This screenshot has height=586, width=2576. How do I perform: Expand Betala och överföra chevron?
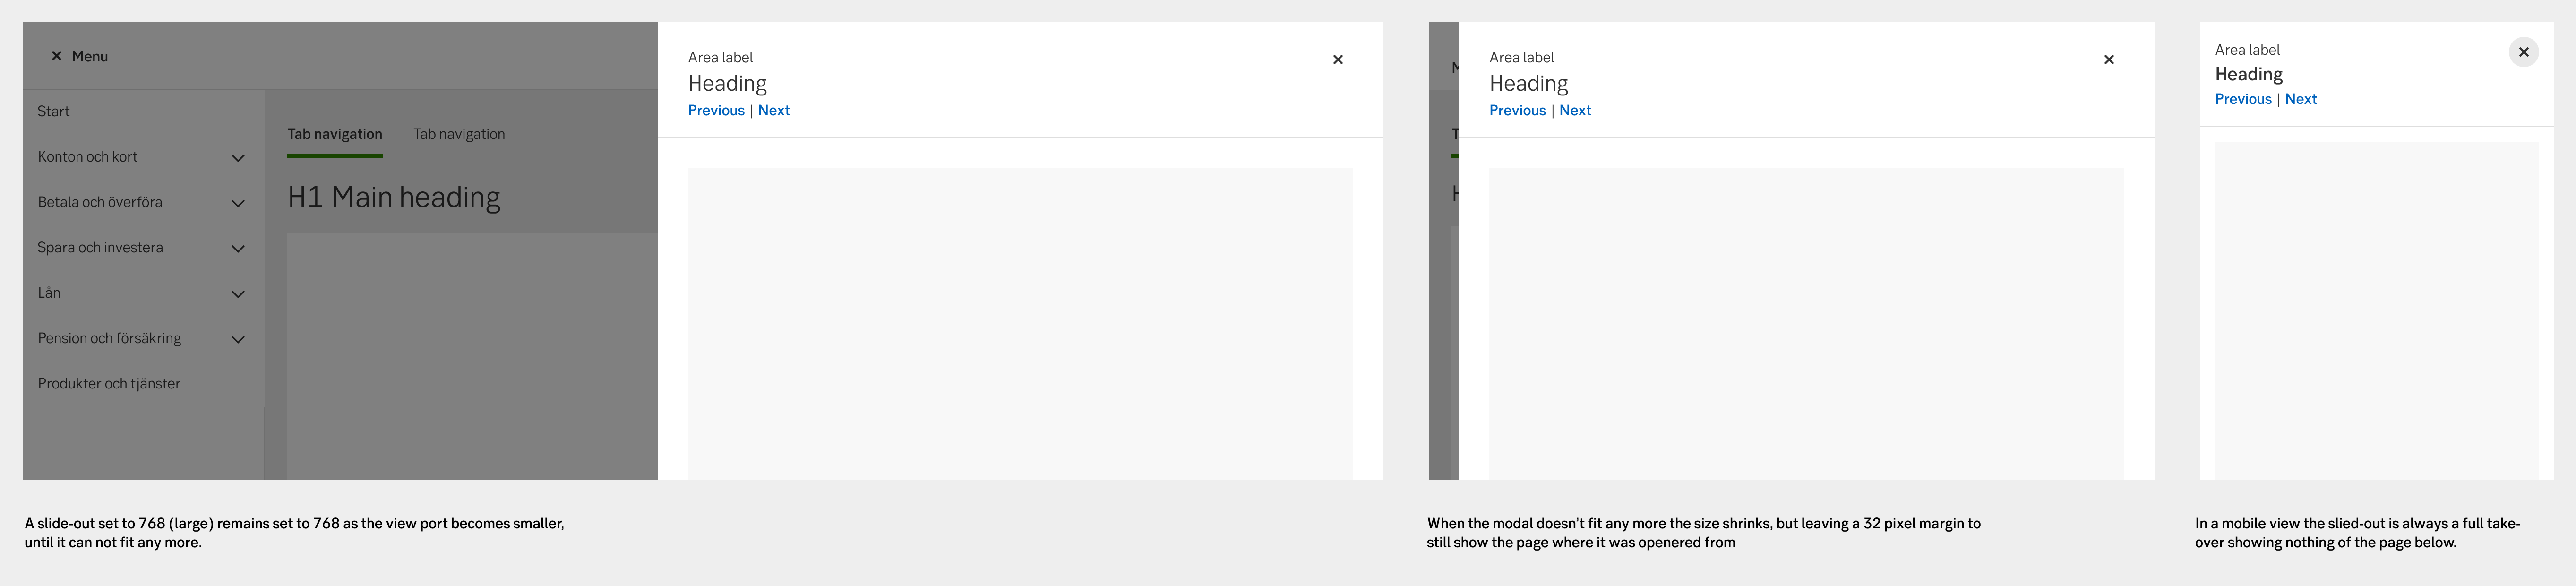coord(238,203)
